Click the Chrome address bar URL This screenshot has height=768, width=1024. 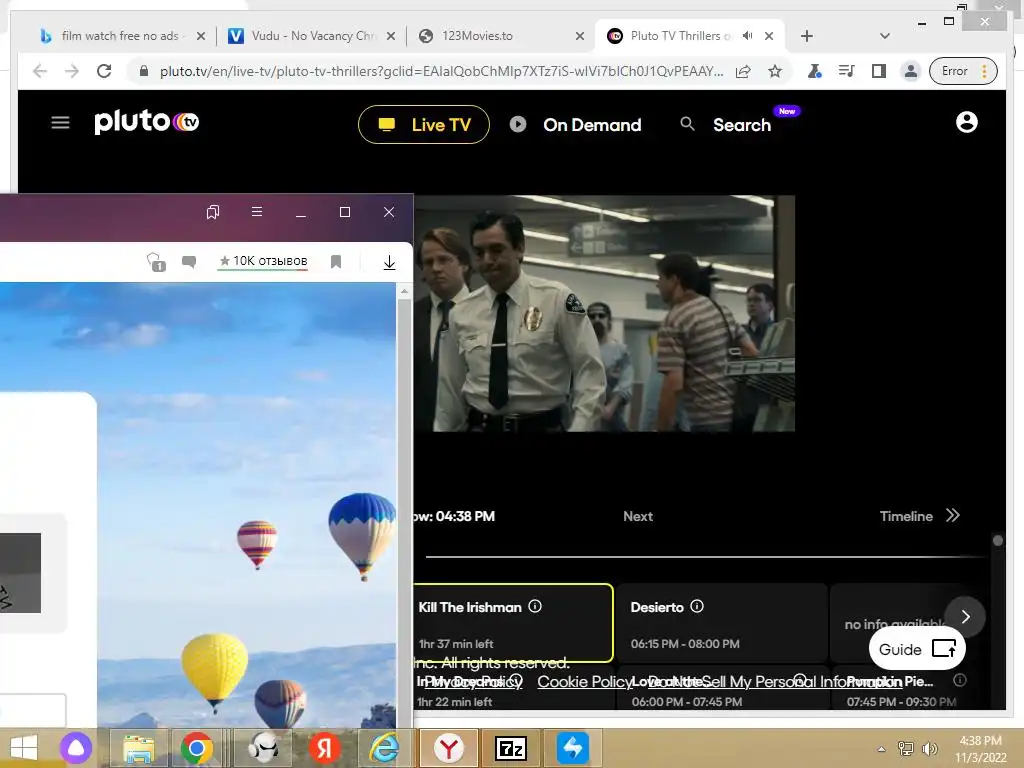441,71
